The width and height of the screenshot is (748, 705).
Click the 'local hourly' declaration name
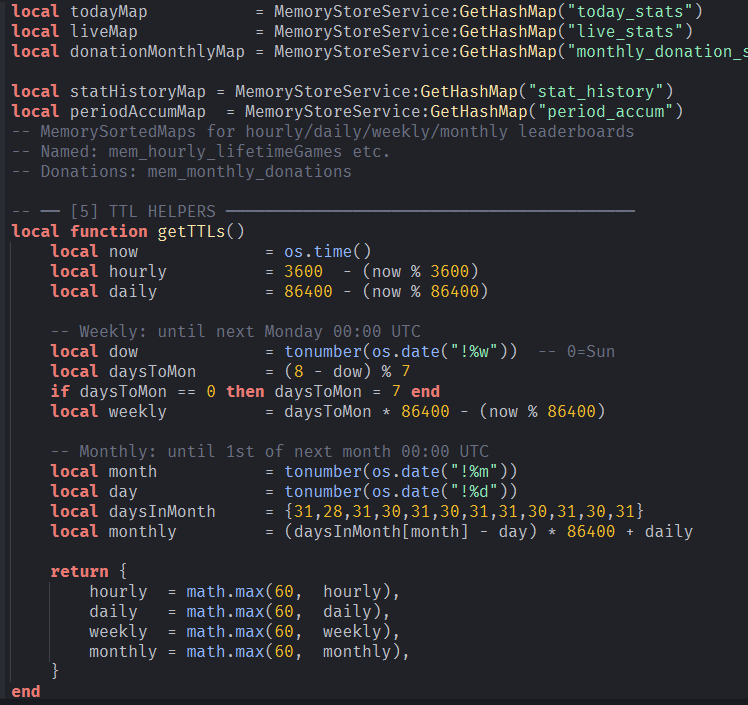pos(138,271)
